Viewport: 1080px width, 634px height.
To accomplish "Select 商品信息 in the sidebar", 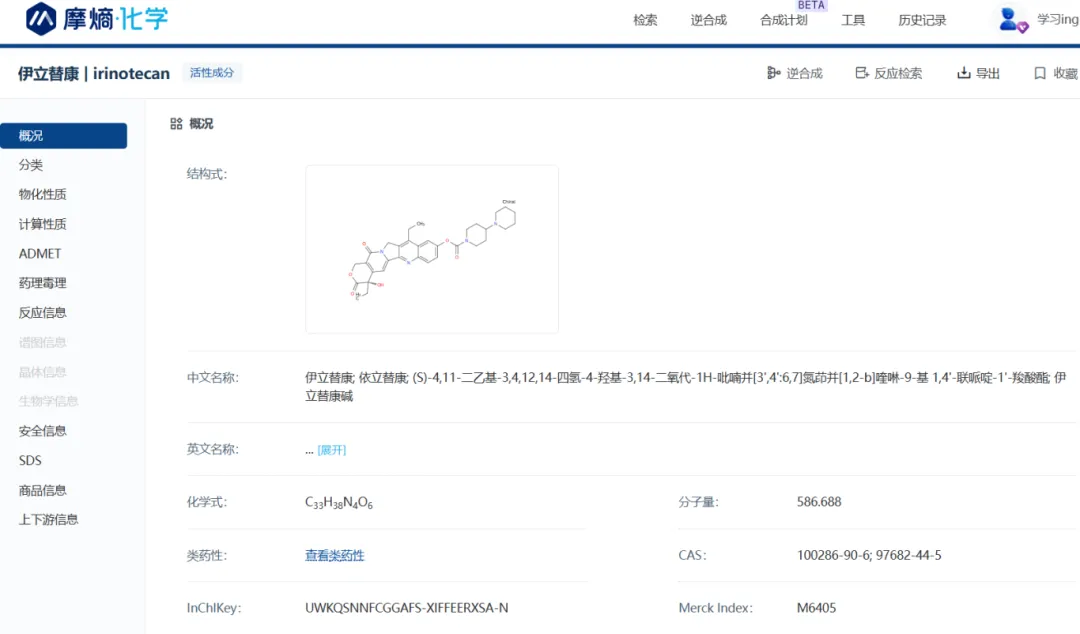I will pos(43,490).
